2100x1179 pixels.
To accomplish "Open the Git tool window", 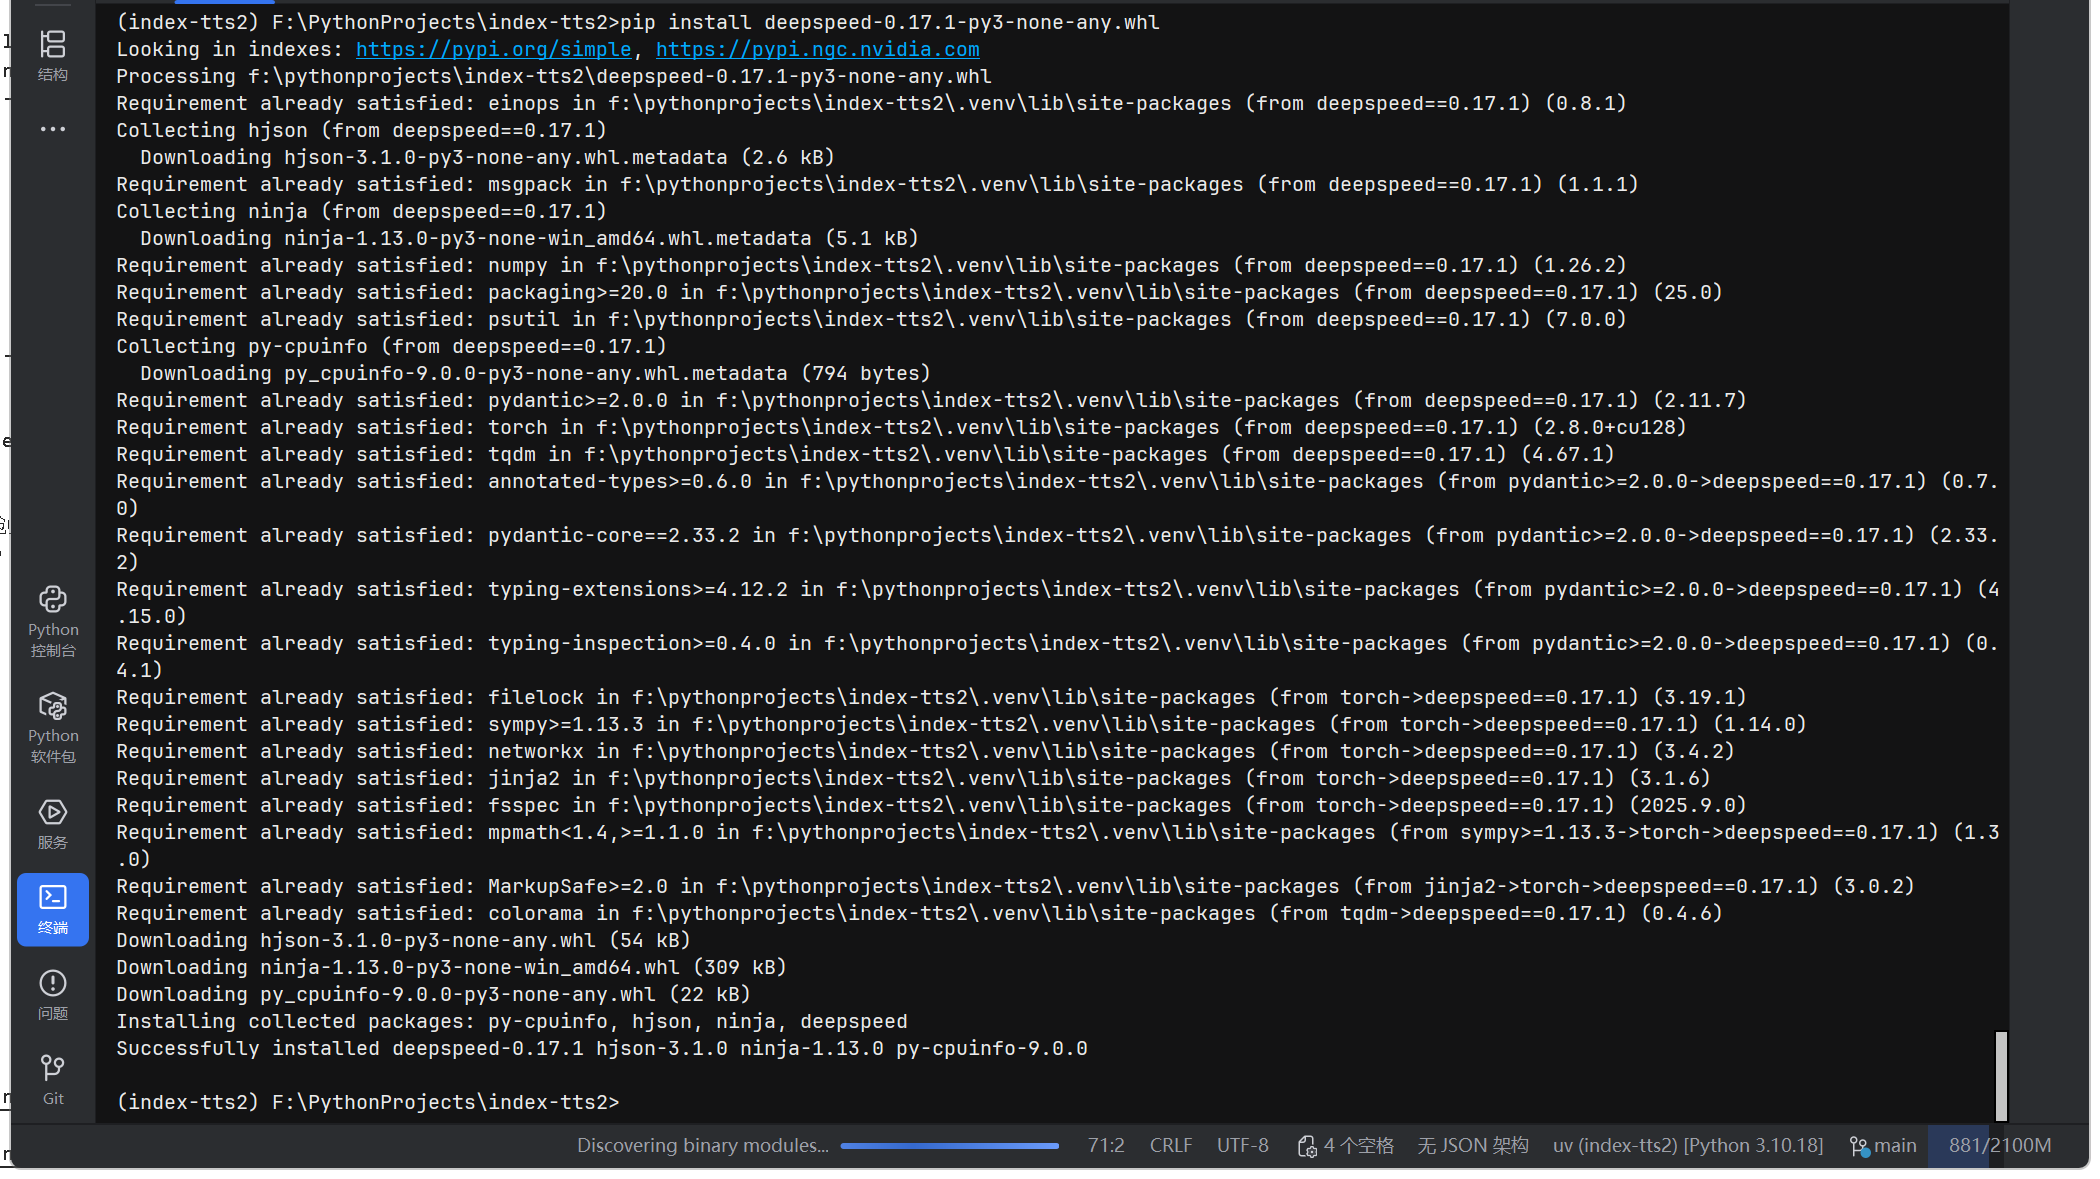I will pyautogui.click(x=53, y=1080).
